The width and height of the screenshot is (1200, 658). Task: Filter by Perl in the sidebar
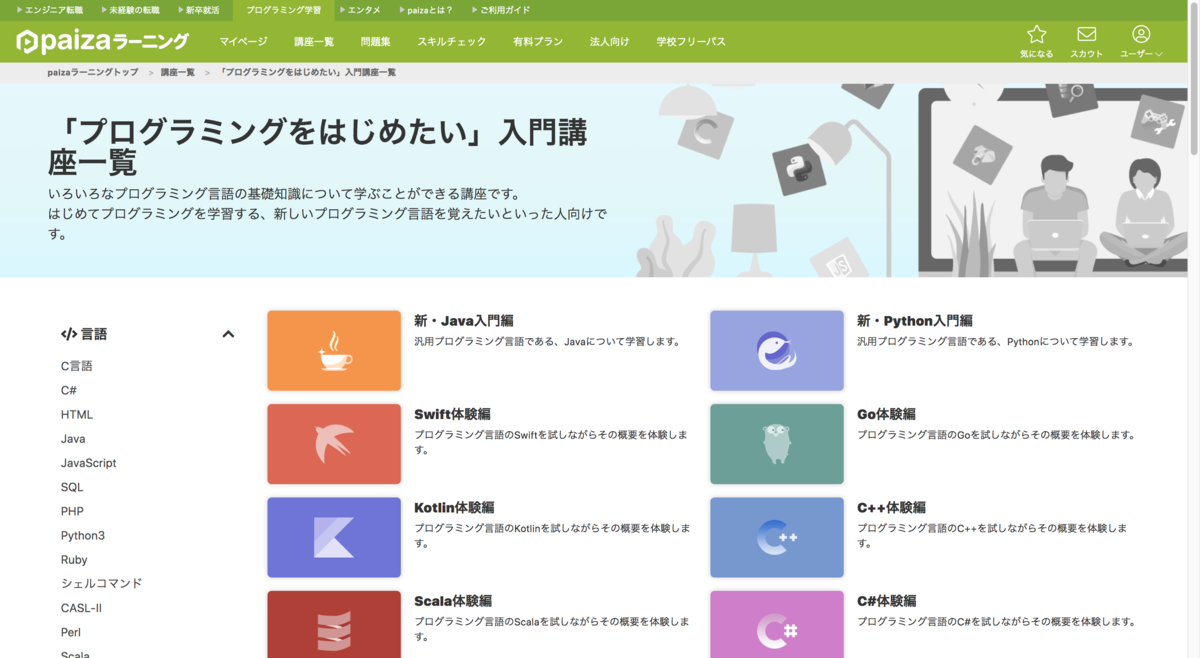(70, 632)
